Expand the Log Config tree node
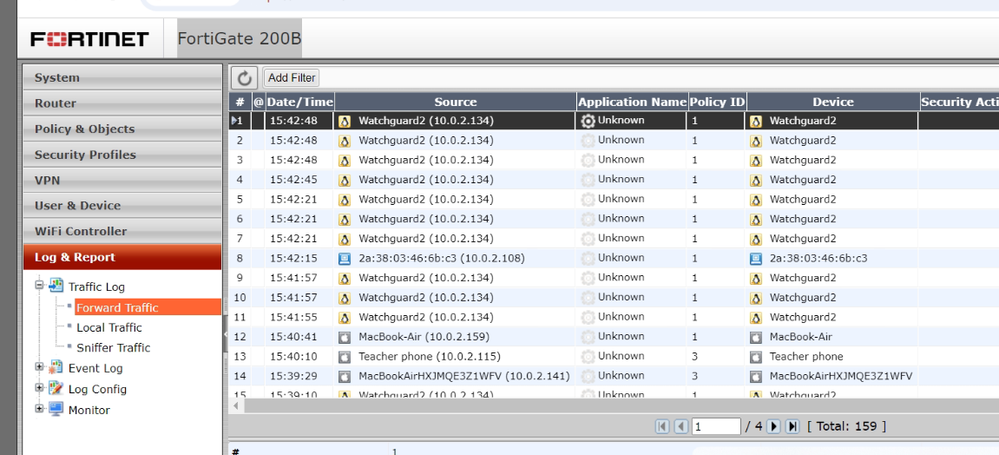 [x=40, y=388]
